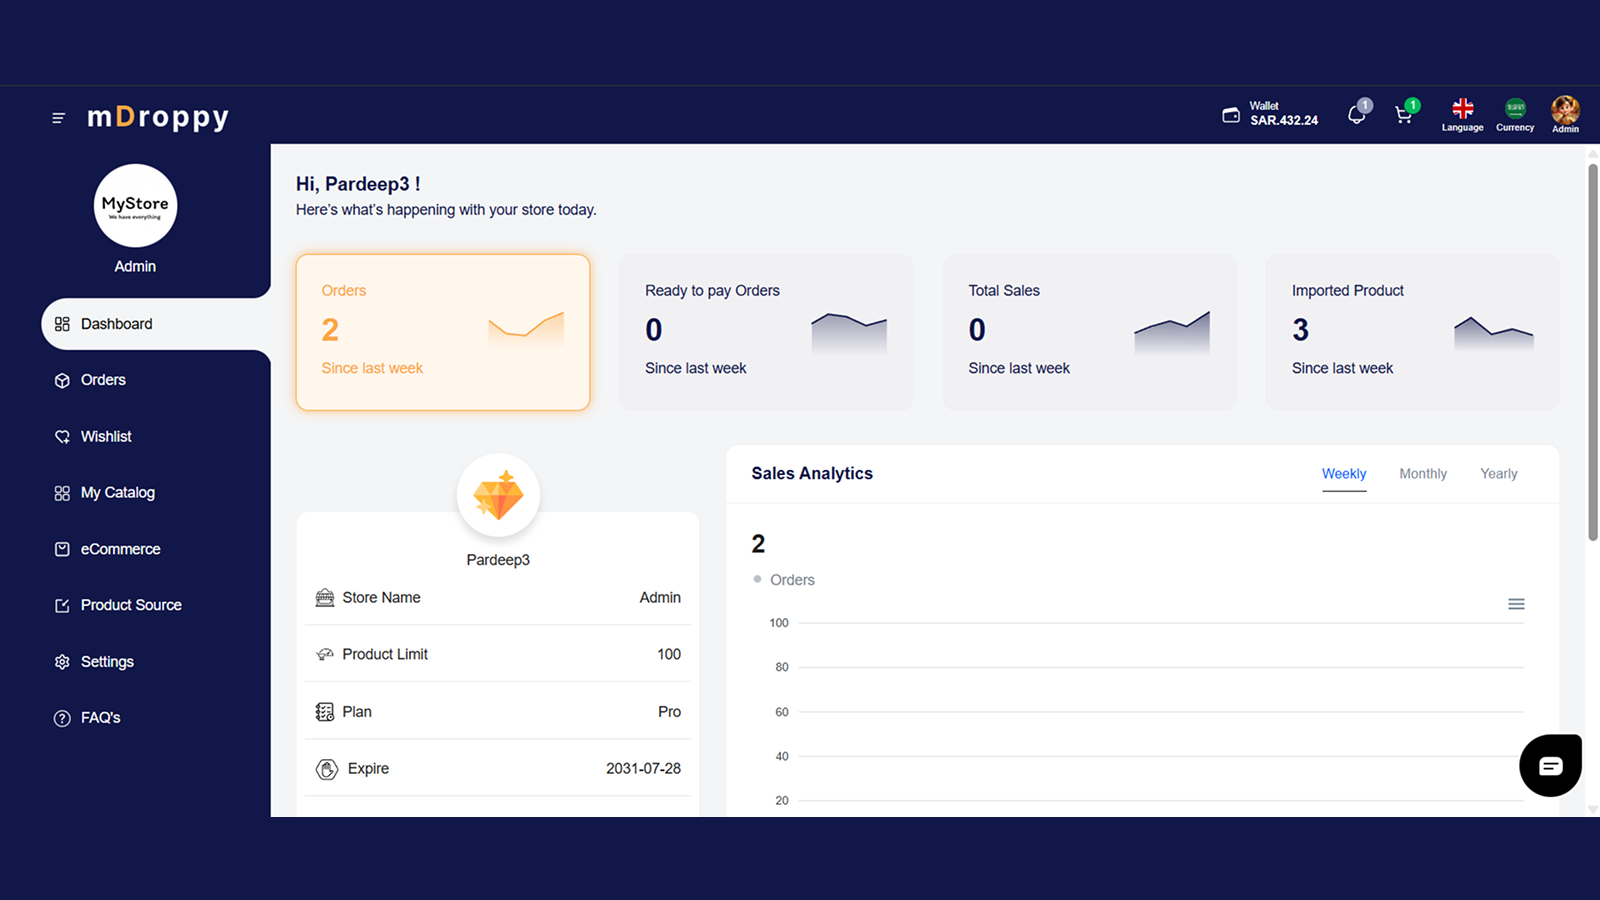1600x900 pixels.
Task: Click the diamond plan badge icon
Action: click(x=498, y=495)
